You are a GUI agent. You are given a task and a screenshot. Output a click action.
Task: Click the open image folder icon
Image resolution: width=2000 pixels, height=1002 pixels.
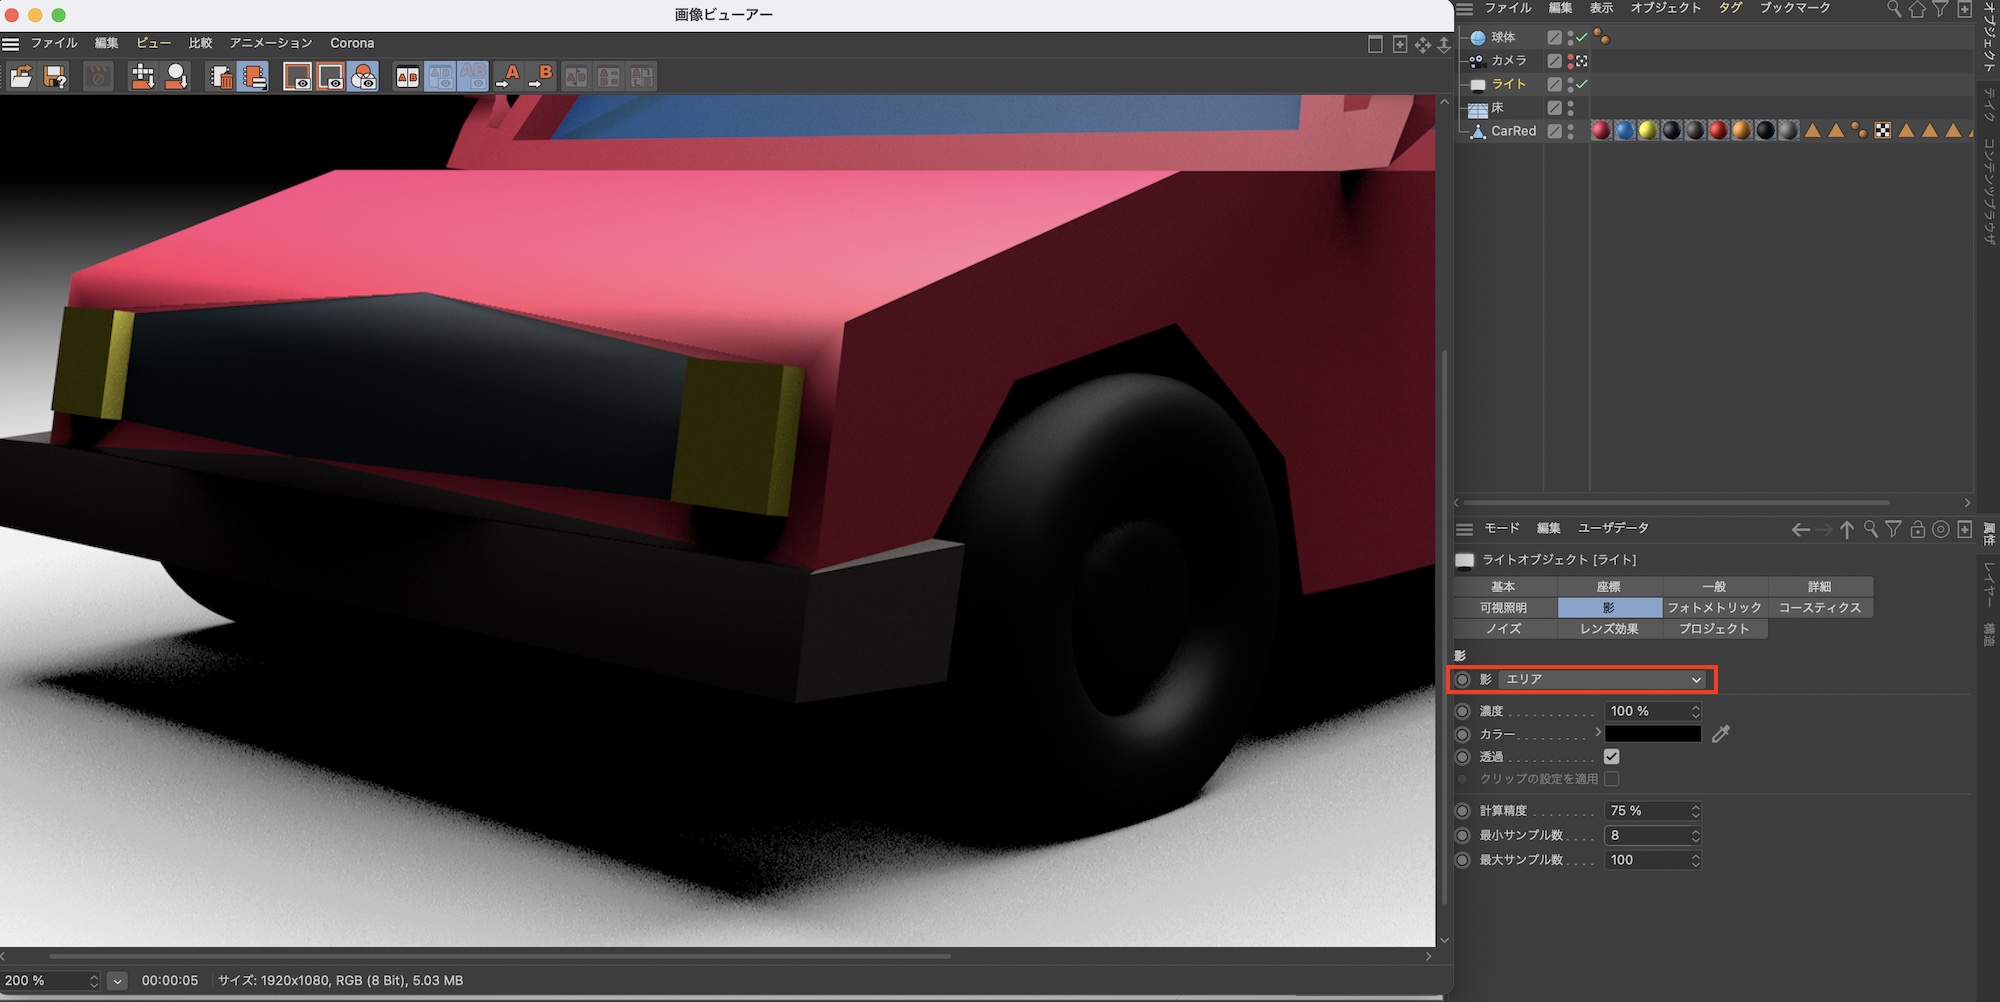coord(21,76)
